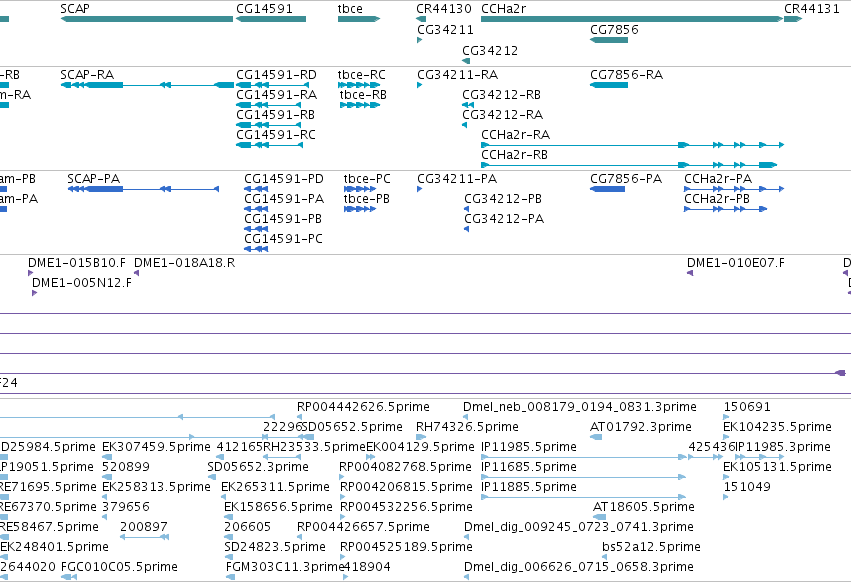
Task: Select the tbce-PC protein label
Action: tap(367, 179)
